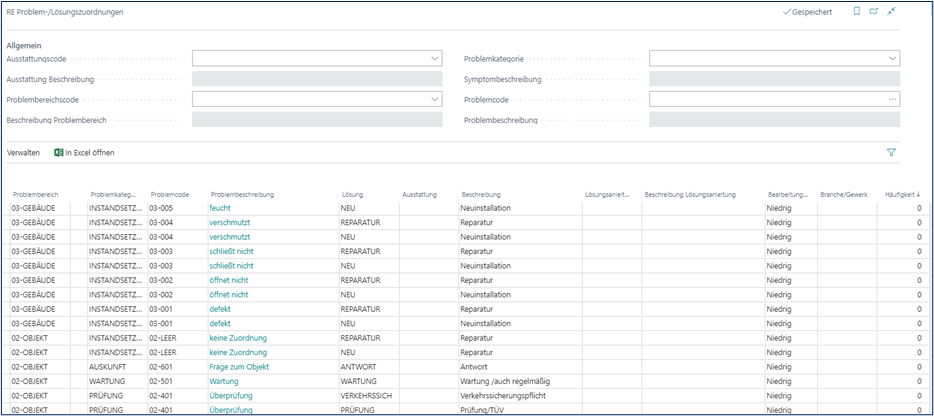The height and width of the screenshot is (416, 934).
Task: Click the collapse page arrows icon
Action: (891, 12)
